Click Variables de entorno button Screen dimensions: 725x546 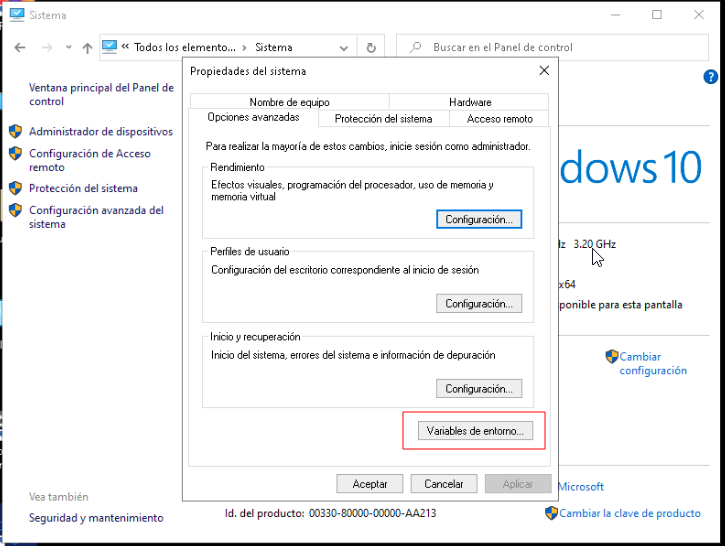[x=475, y=430]
